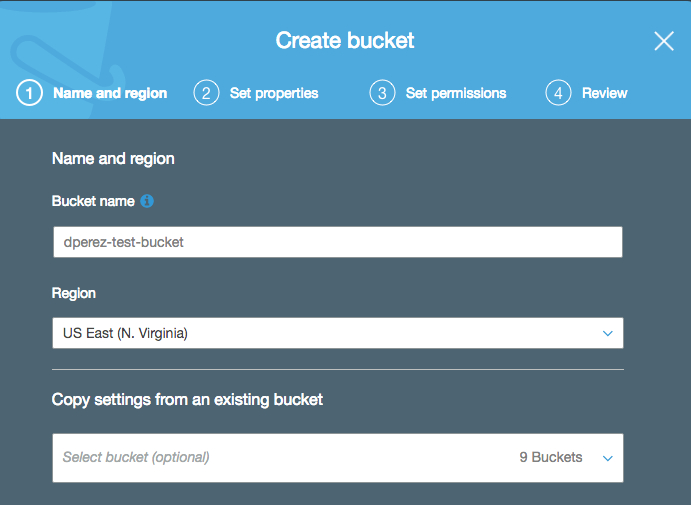Click the Region dropdown chevron arrow

608,334
